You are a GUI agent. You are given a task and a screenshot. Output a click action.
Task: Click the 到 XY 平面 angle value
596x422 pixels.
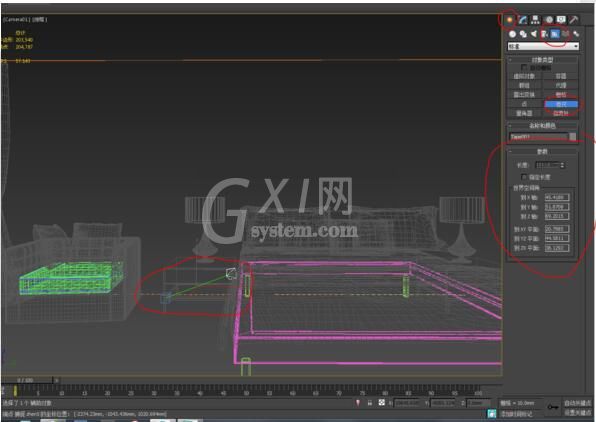(x=557, y=229)
